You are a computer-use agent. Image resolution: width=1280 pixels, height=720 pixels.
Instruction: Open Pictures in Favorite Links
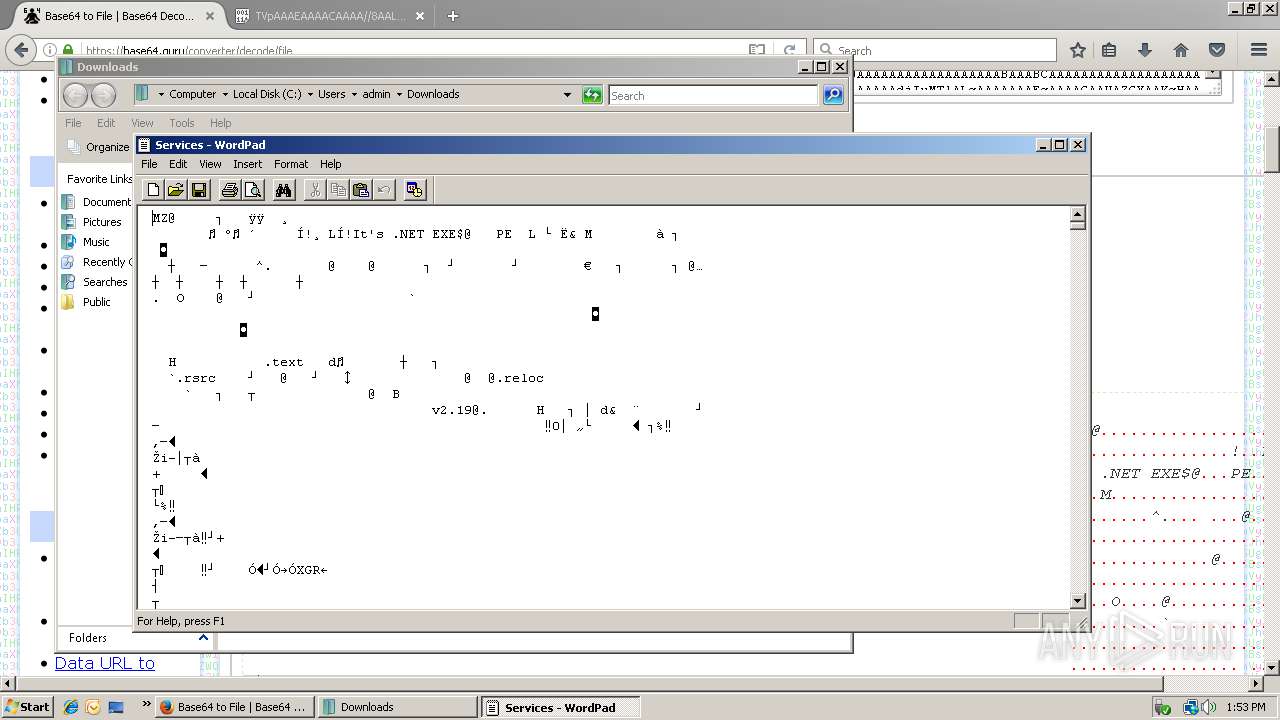click(x=92, y=222)
